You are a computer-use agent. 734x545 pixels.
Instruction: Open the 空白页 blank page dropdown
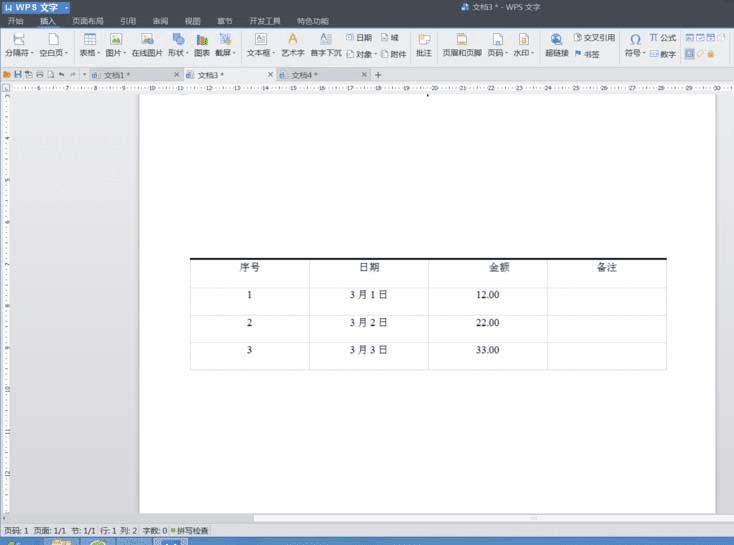tap(53, 53)
